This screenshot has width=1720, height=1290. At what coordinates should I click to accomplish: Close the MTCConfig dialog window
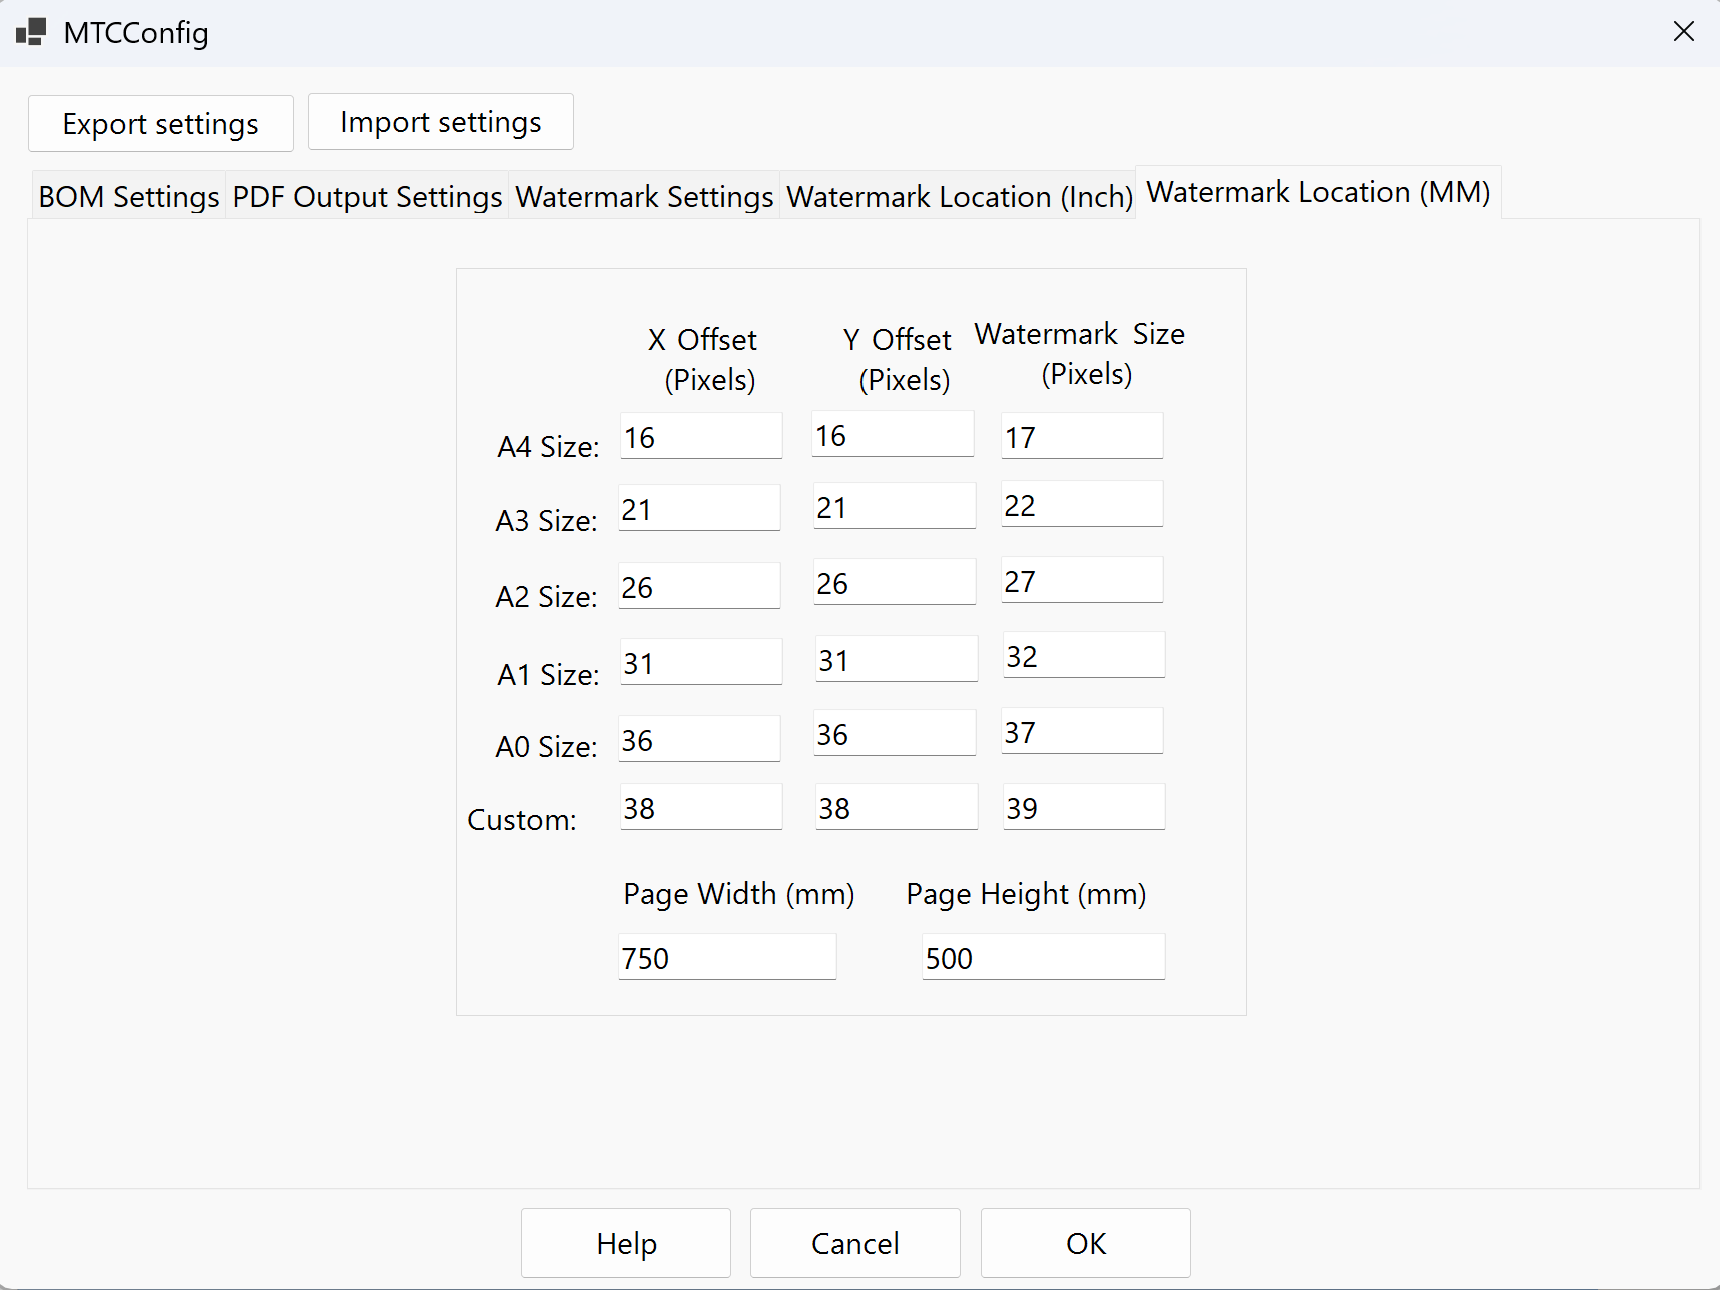pos(1684,32)
